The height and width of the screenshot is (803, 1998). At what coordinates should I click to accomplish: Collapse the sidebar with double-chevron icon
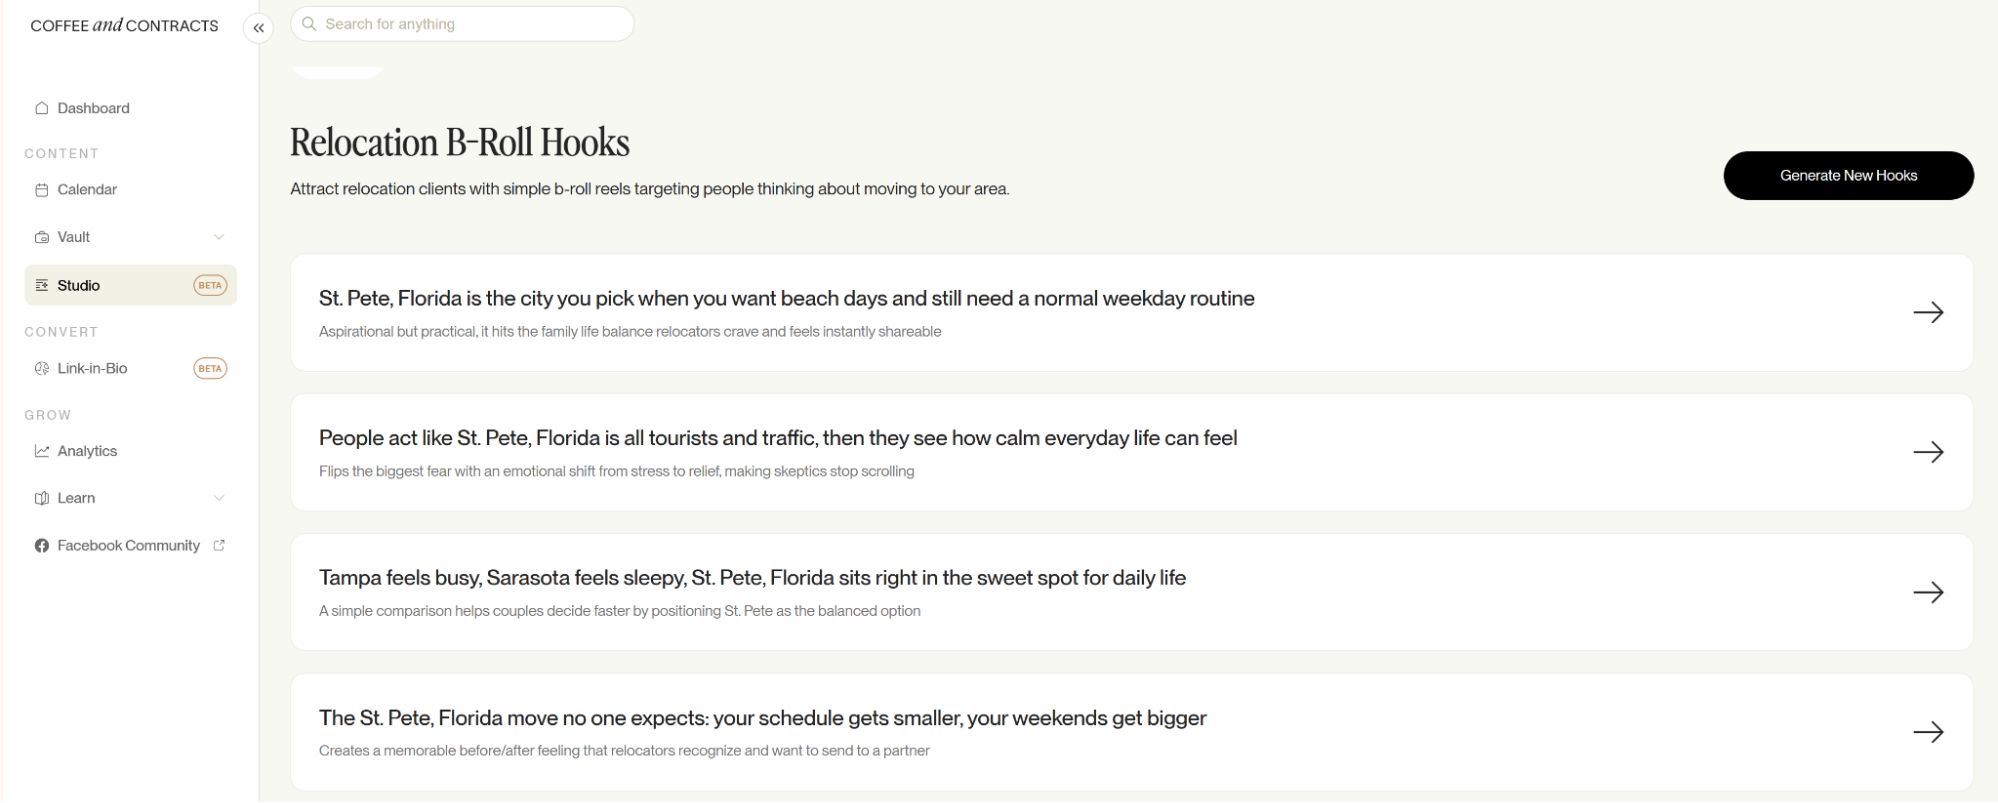[258, 28]
